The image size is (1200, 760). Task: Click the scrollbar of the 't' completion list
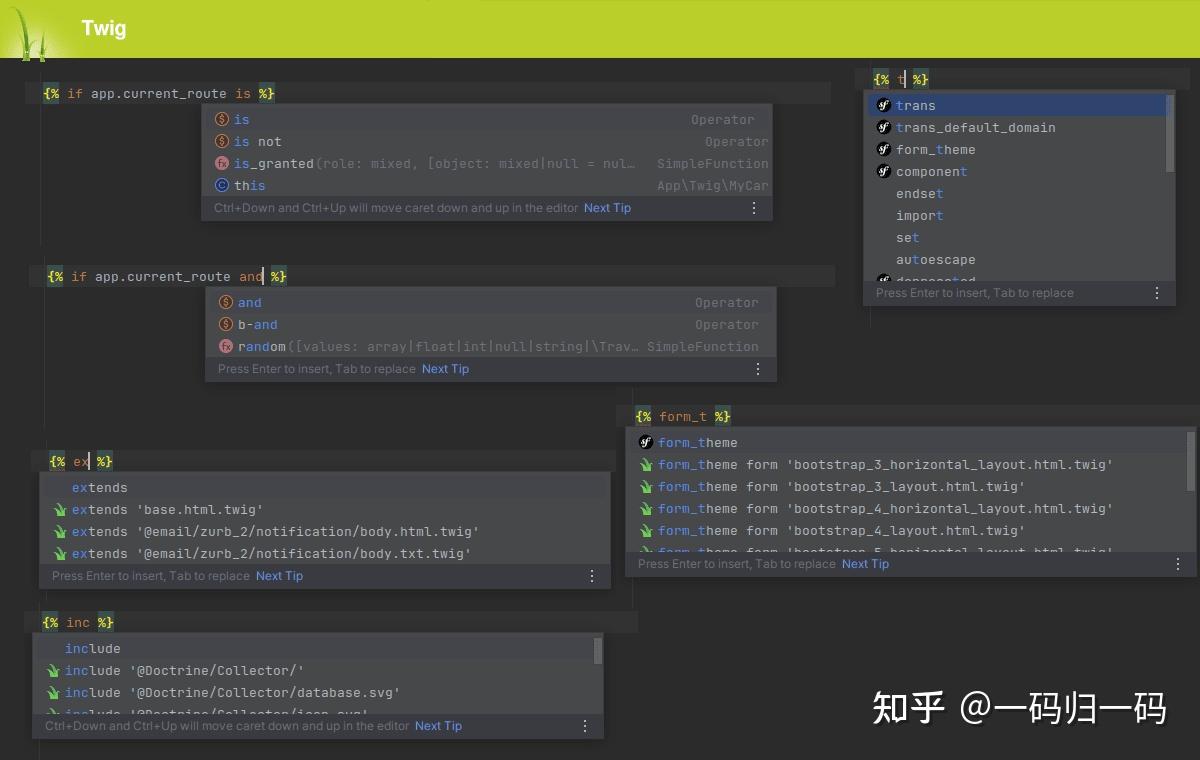pyautogui.click(x=1170, y=133)
